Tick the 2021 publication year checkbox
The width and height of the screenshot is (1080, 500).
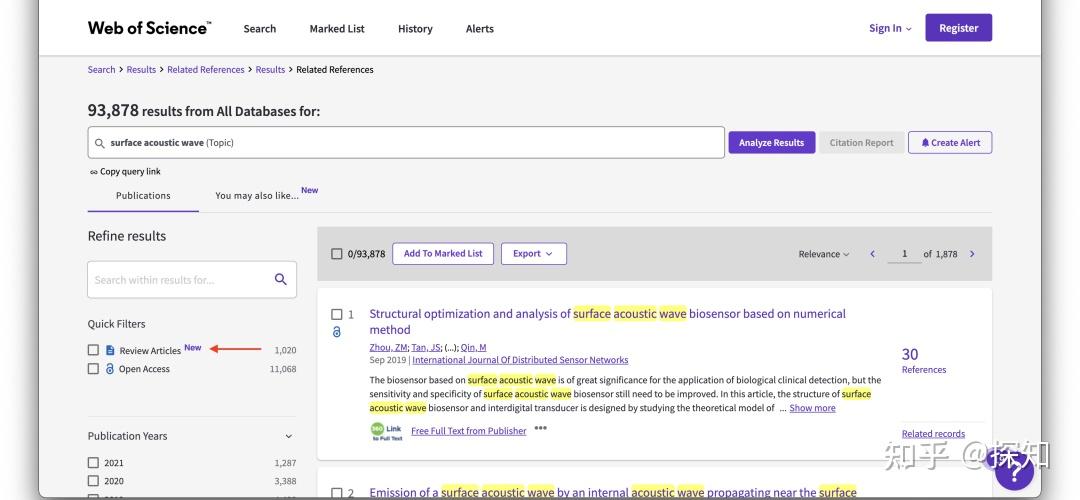[93, 463]
